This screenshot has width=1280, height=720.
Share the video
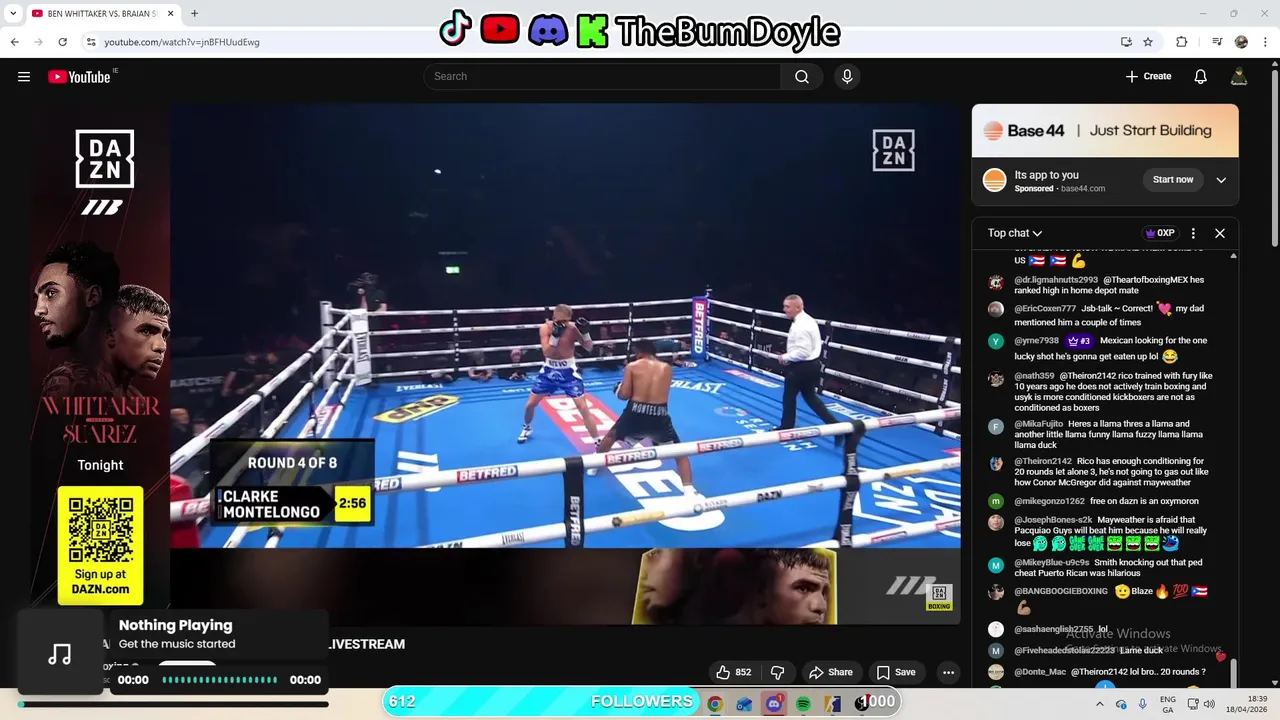click(x=831, y=672)
